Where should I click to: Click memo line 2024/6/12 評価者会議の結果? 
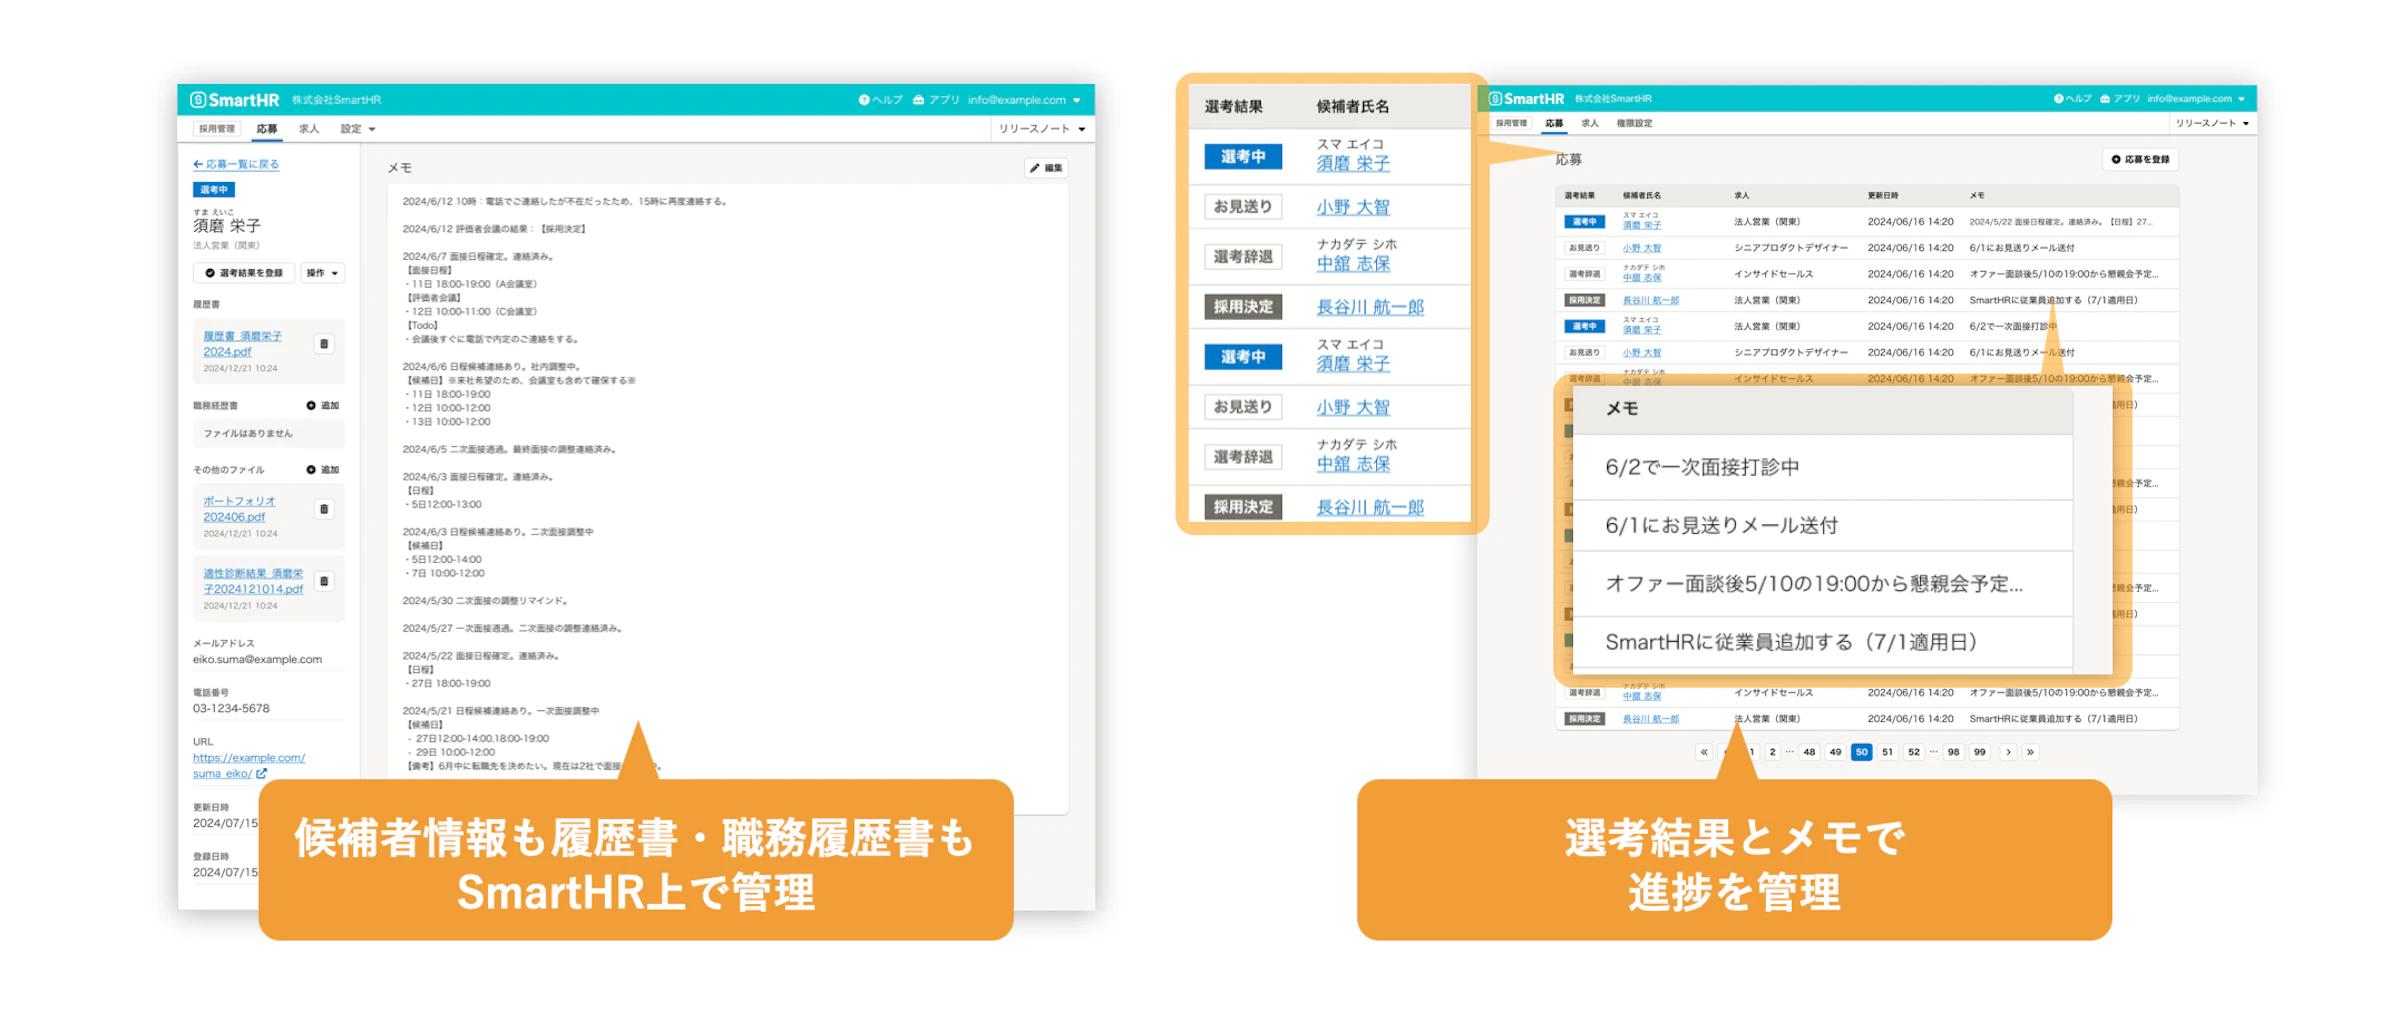tap(494, 229)
